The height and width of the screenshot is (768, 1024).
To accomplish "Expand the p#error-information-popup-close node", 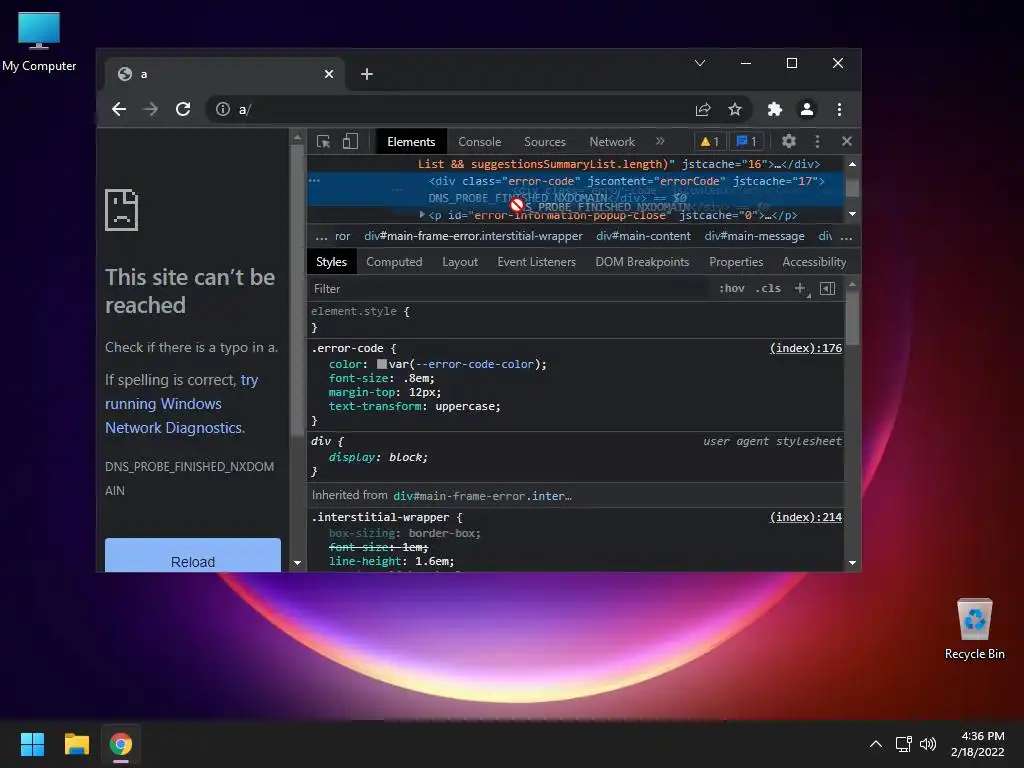I will pos(423,214).
